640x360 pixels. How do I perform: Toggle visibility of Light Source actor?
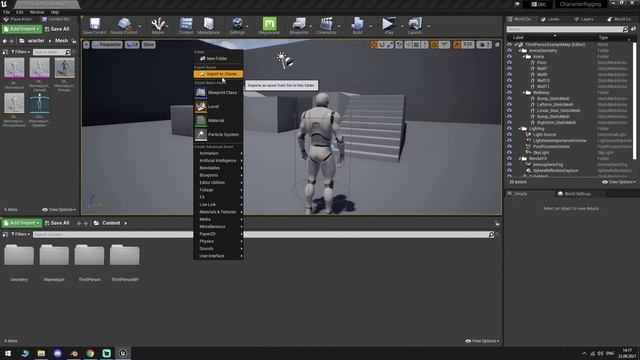(x=509, y=134)
